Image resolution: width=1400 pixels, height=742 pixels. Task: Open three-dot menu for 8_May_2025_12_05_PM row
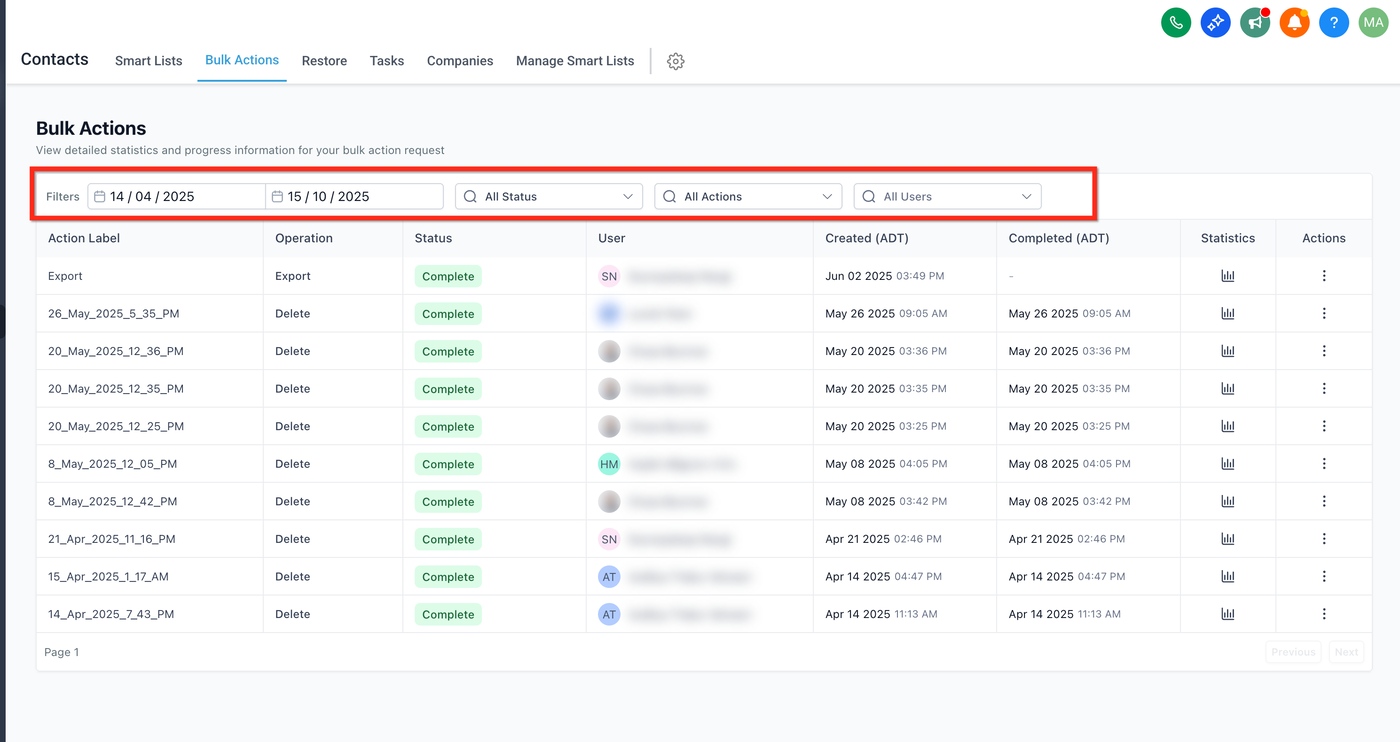(x=1324, y=464)
